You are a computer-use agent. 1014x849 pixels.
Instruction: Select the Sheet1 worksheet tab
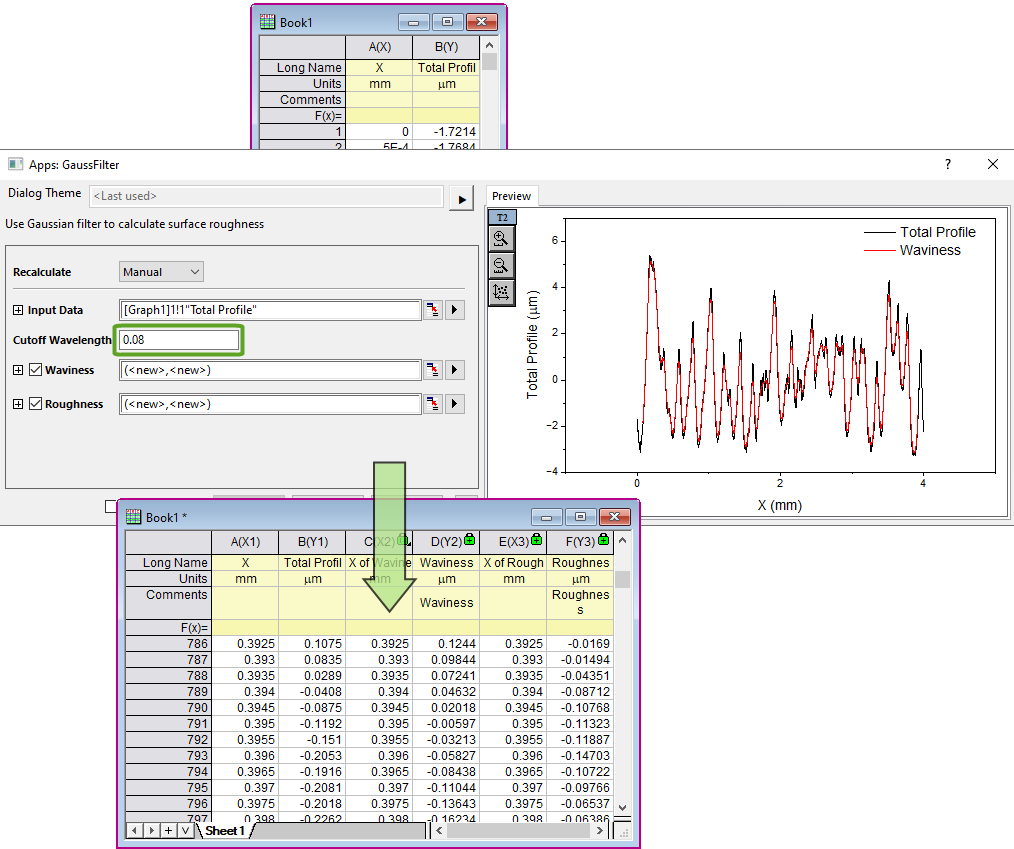[x=225, y=830]
